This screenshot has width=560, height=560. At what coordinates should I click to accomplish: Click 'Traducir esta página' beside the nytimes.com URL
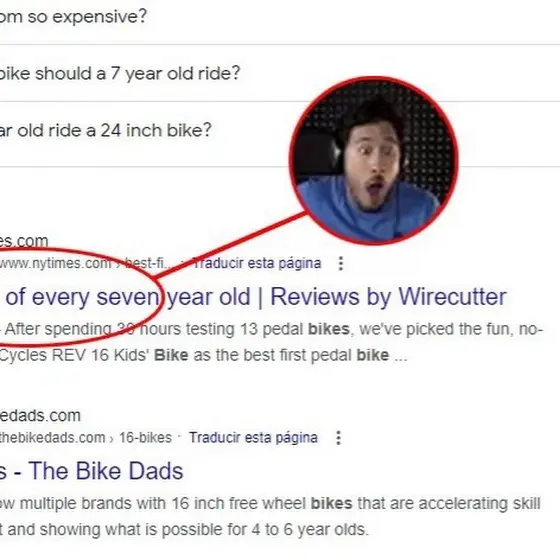coord(258,264)
